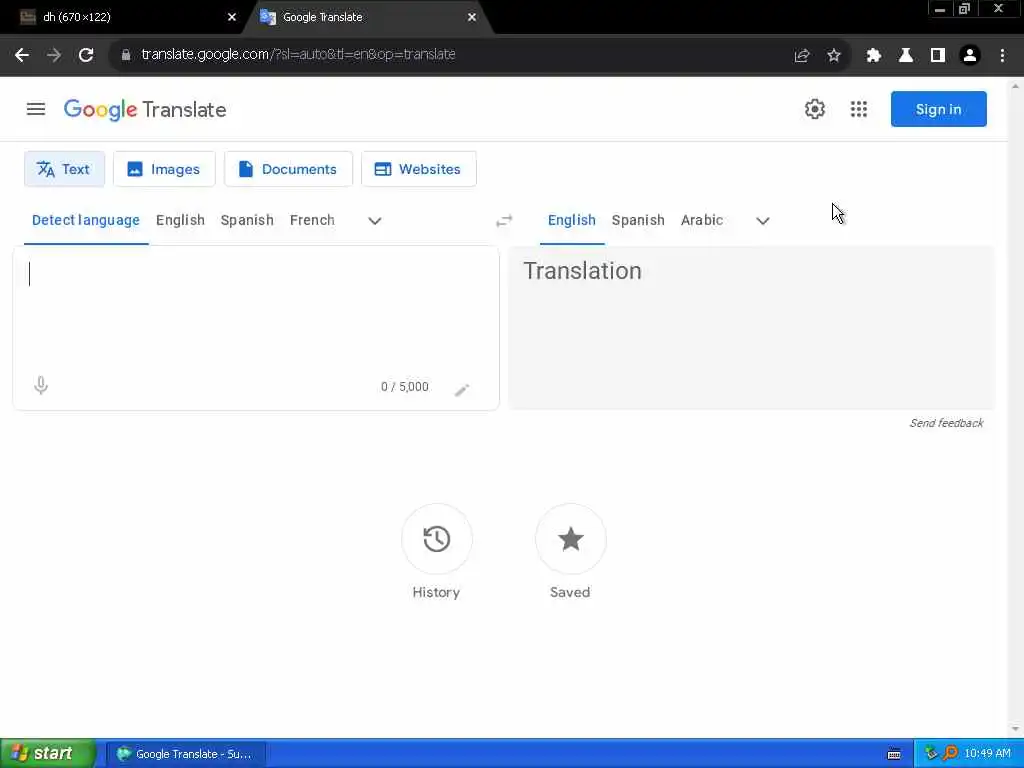The width and height of the screenshot is (1024, 768).
Task: Go forward in the browser
Action: point(54,55)
